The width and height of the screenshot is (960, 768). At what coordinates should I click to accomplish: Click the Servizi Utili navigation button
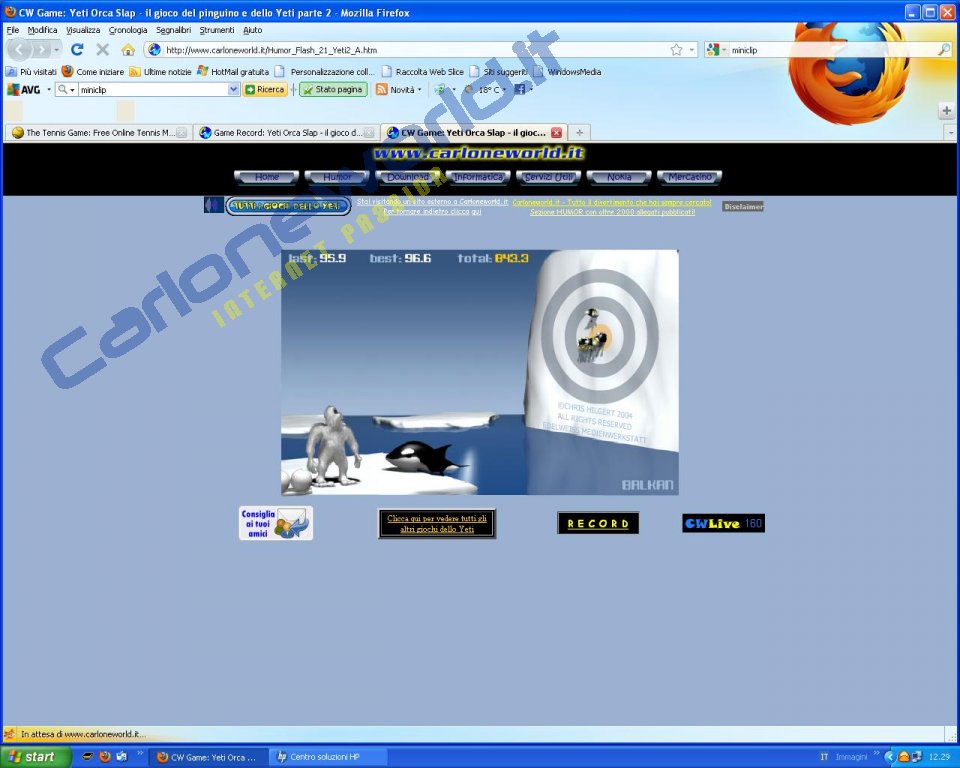[549, 177]
